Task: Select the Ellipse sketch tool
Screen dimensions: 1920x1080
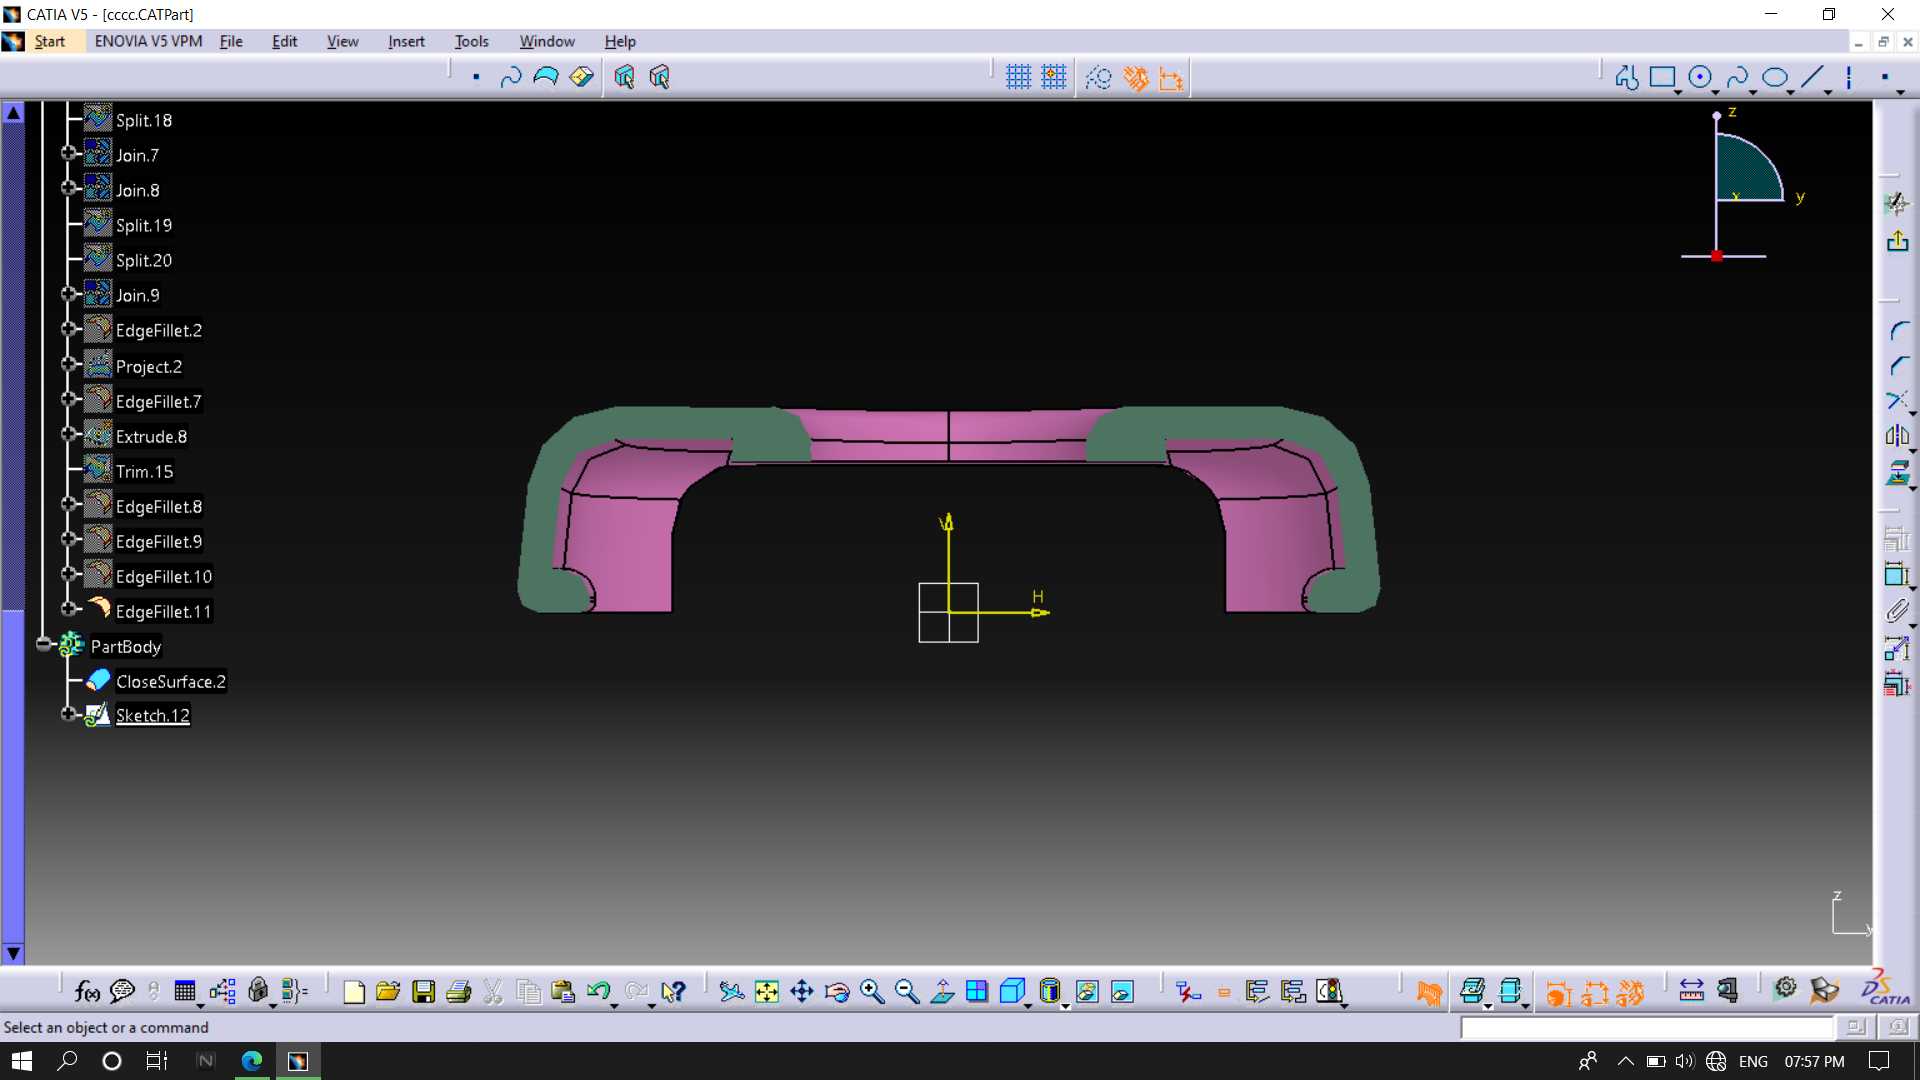Action: coord(1775,77)
